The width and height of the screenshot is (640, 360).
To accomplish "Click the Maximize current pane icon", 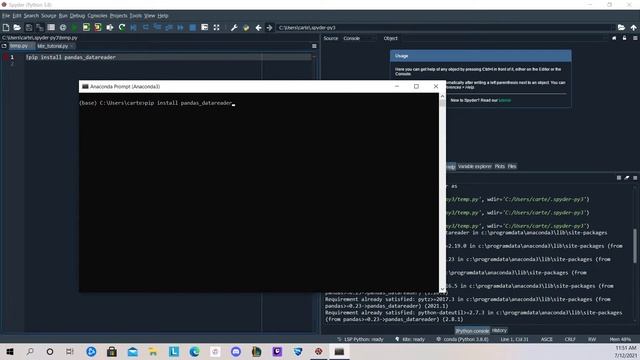I will (216, 27).
